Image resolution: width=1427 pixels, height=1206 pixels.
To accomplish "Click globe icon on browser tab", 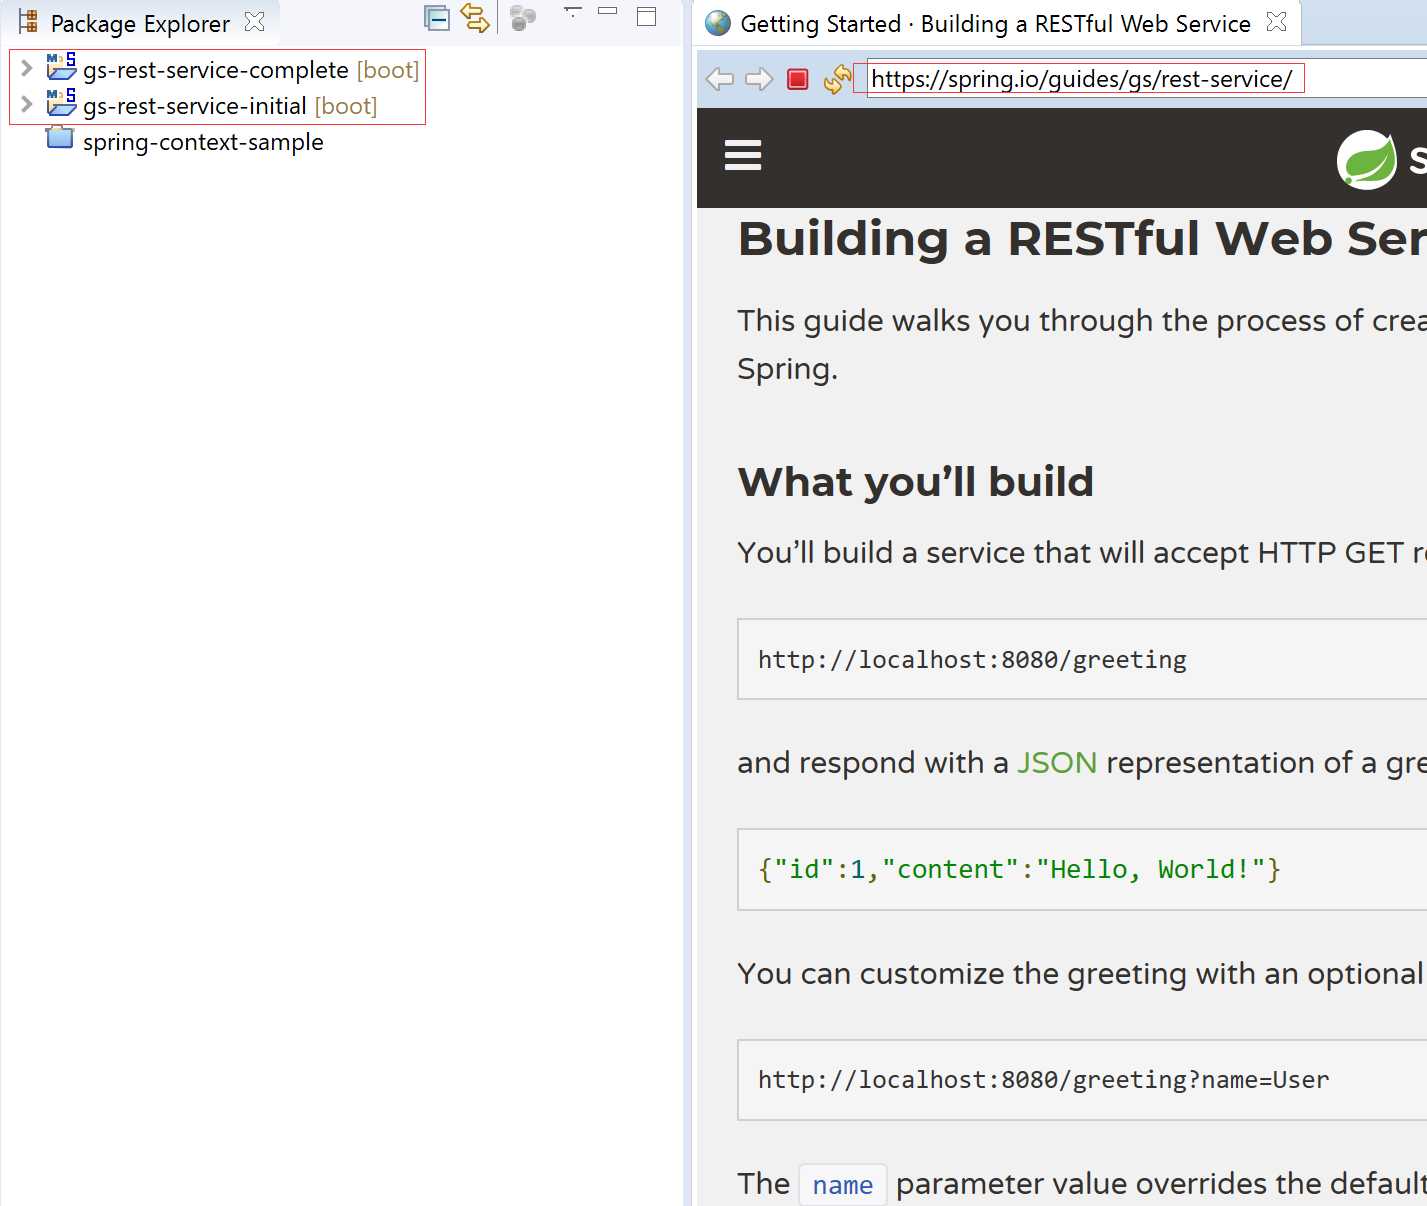I will [x=718, y=23].
